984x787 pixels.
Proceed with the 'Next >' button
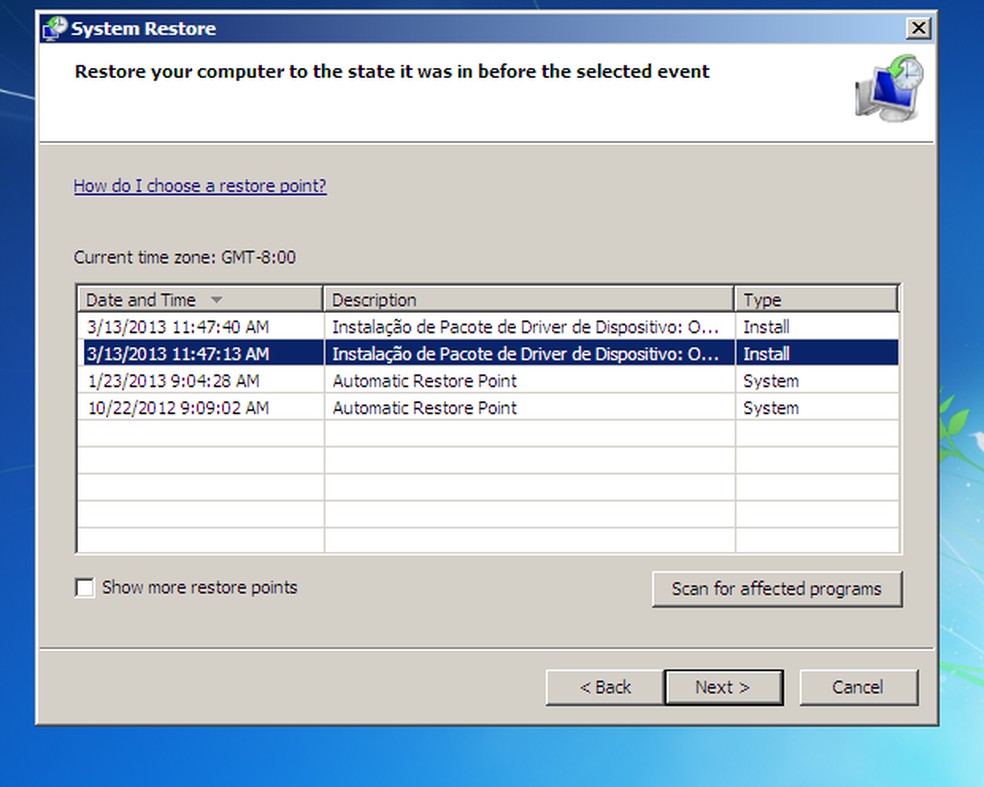tap(723, 687)
